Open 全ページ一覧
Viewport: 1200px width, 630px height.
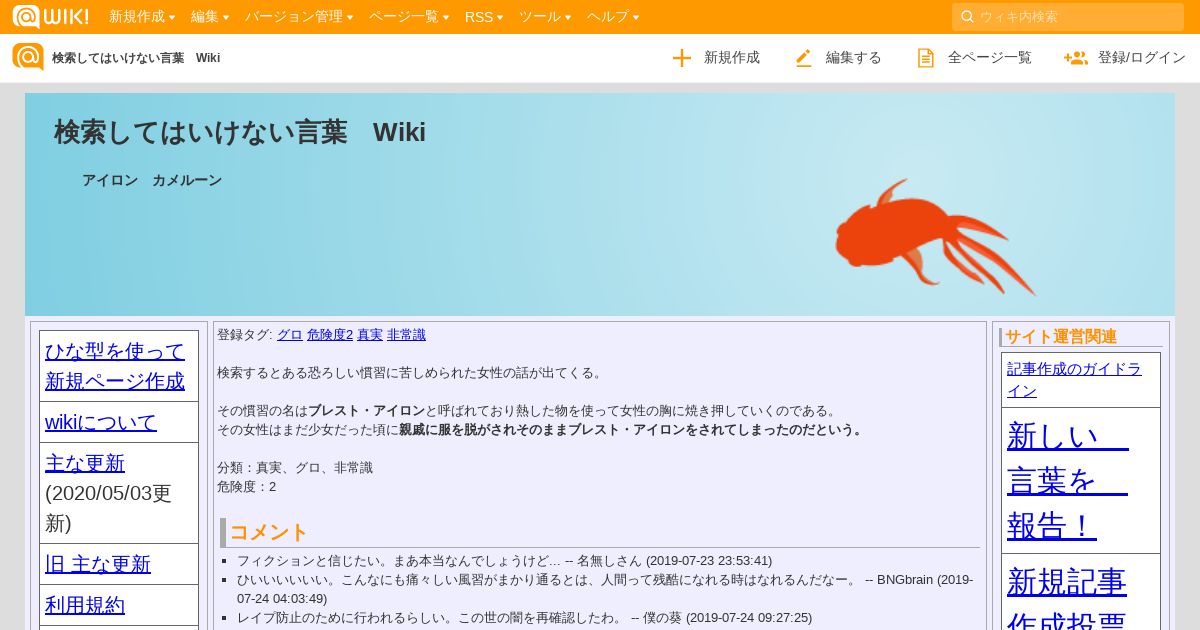[x=974, y=58]
